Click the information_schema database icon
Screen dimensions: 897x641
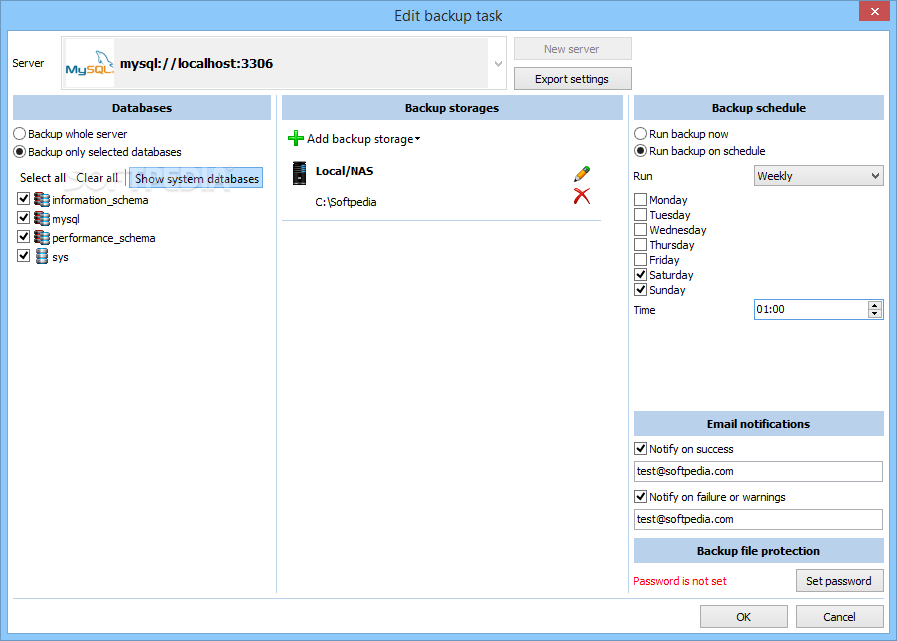(x=41, y=199)
